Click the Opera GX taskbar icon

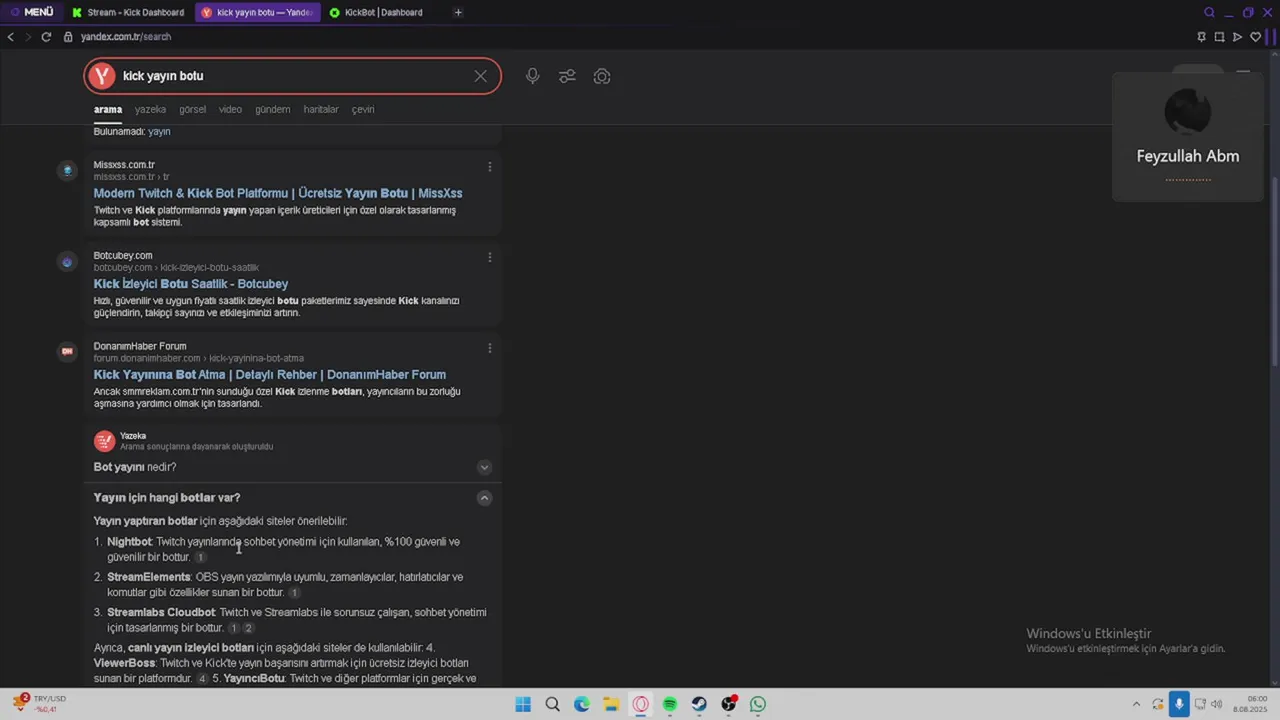(x=641, y=704)
